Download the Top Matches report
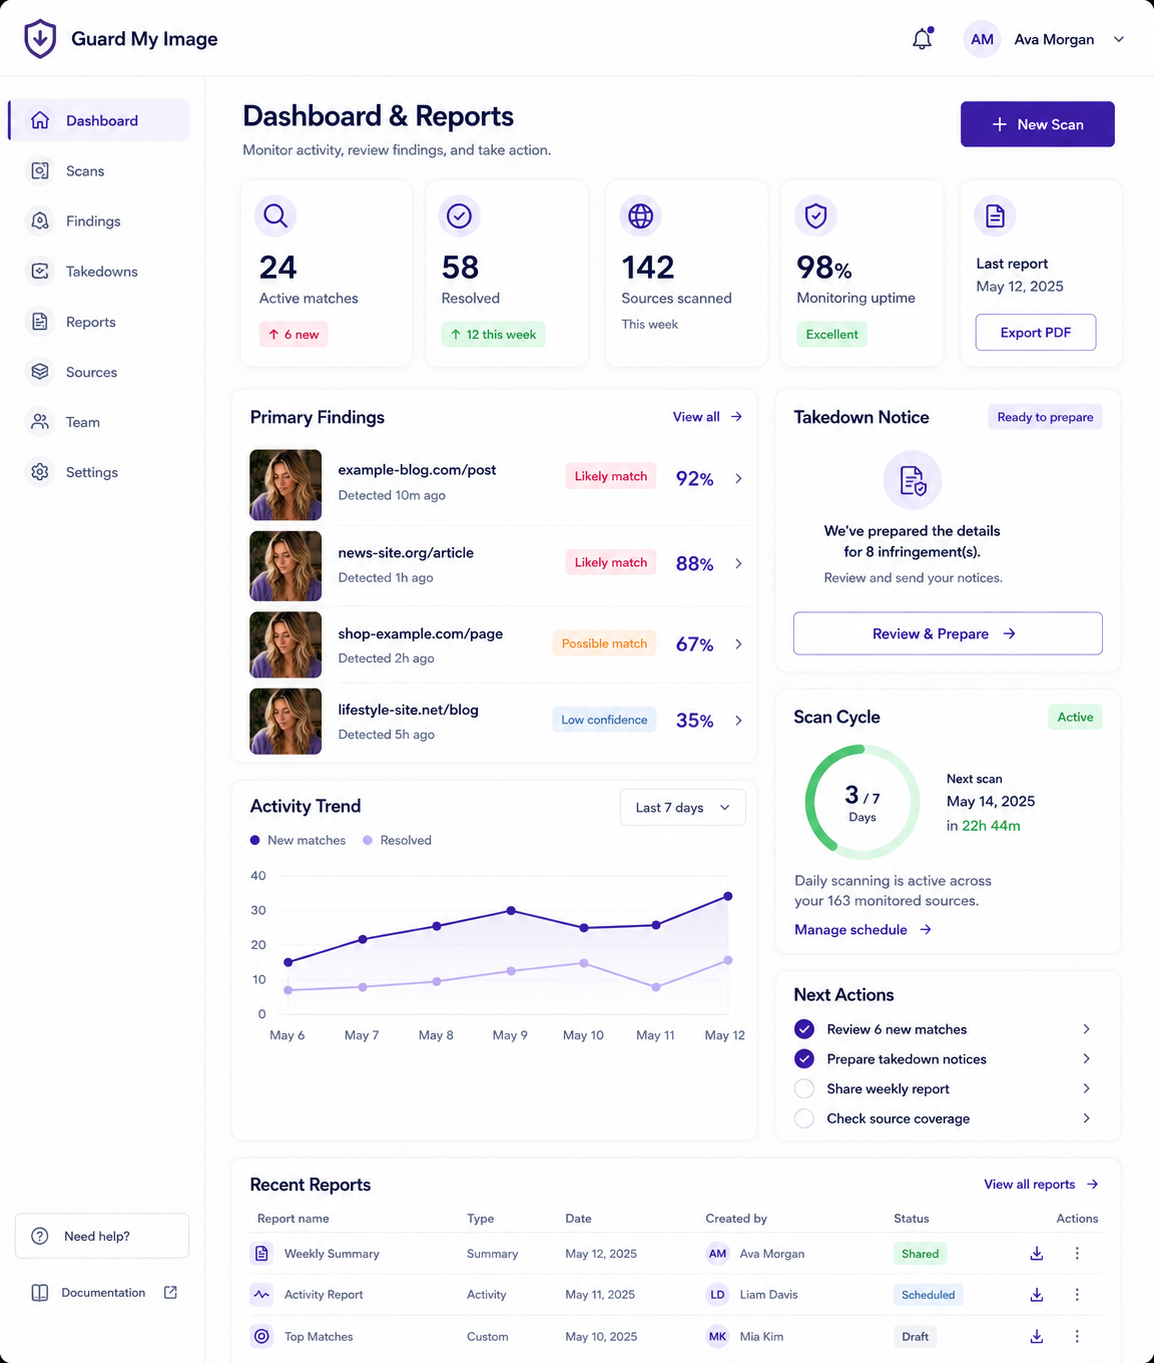The width and height of the screenshot is (1154, 1363). point(1037,1336)
